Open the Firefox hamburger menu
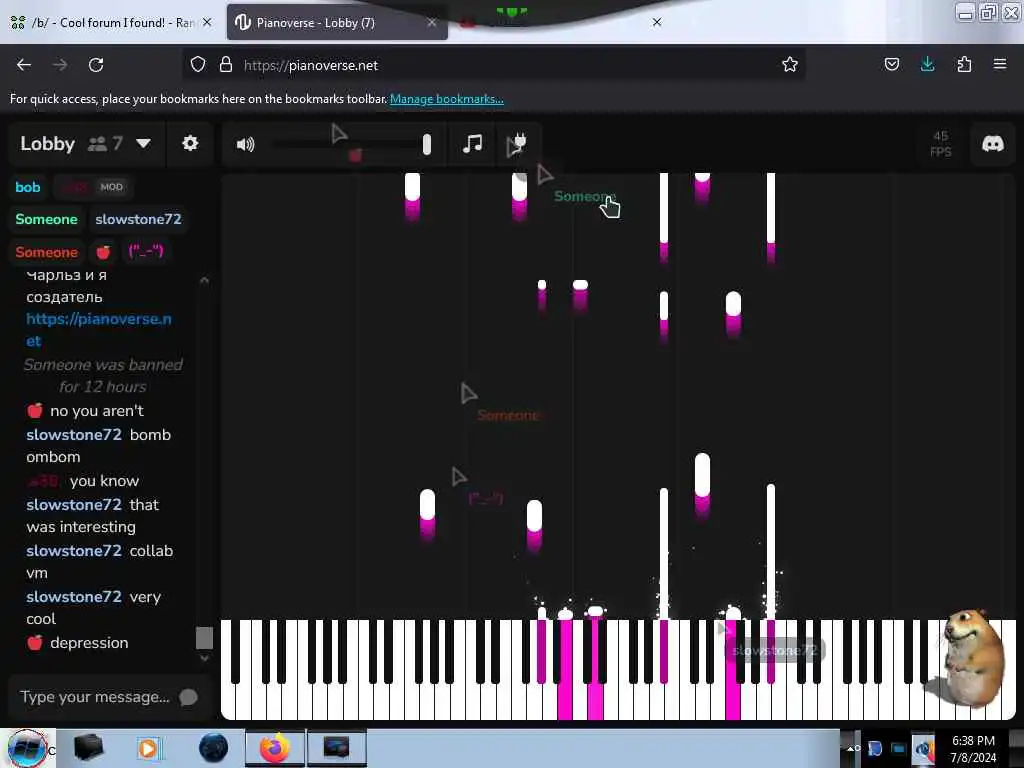This screenshot has height=768, width=1024. 1000,65
